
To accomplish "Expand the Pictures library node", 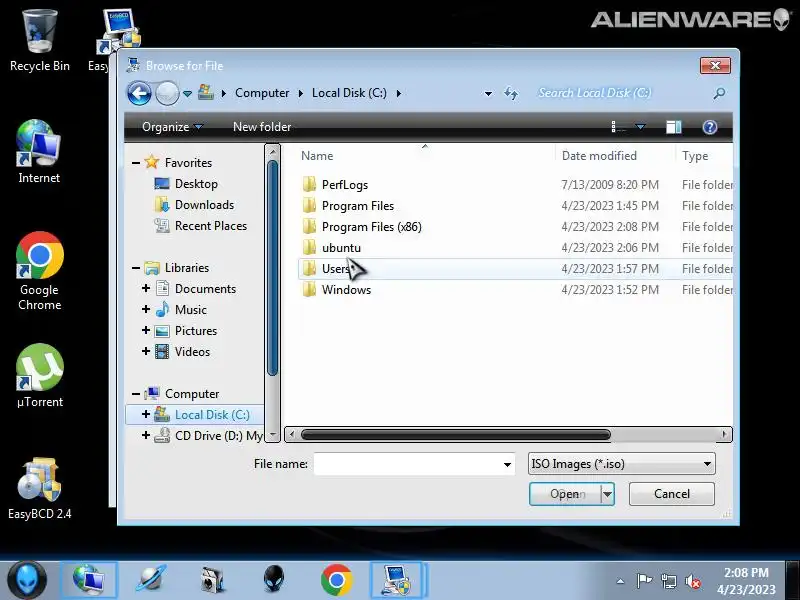I will click(x=146, y=331).
